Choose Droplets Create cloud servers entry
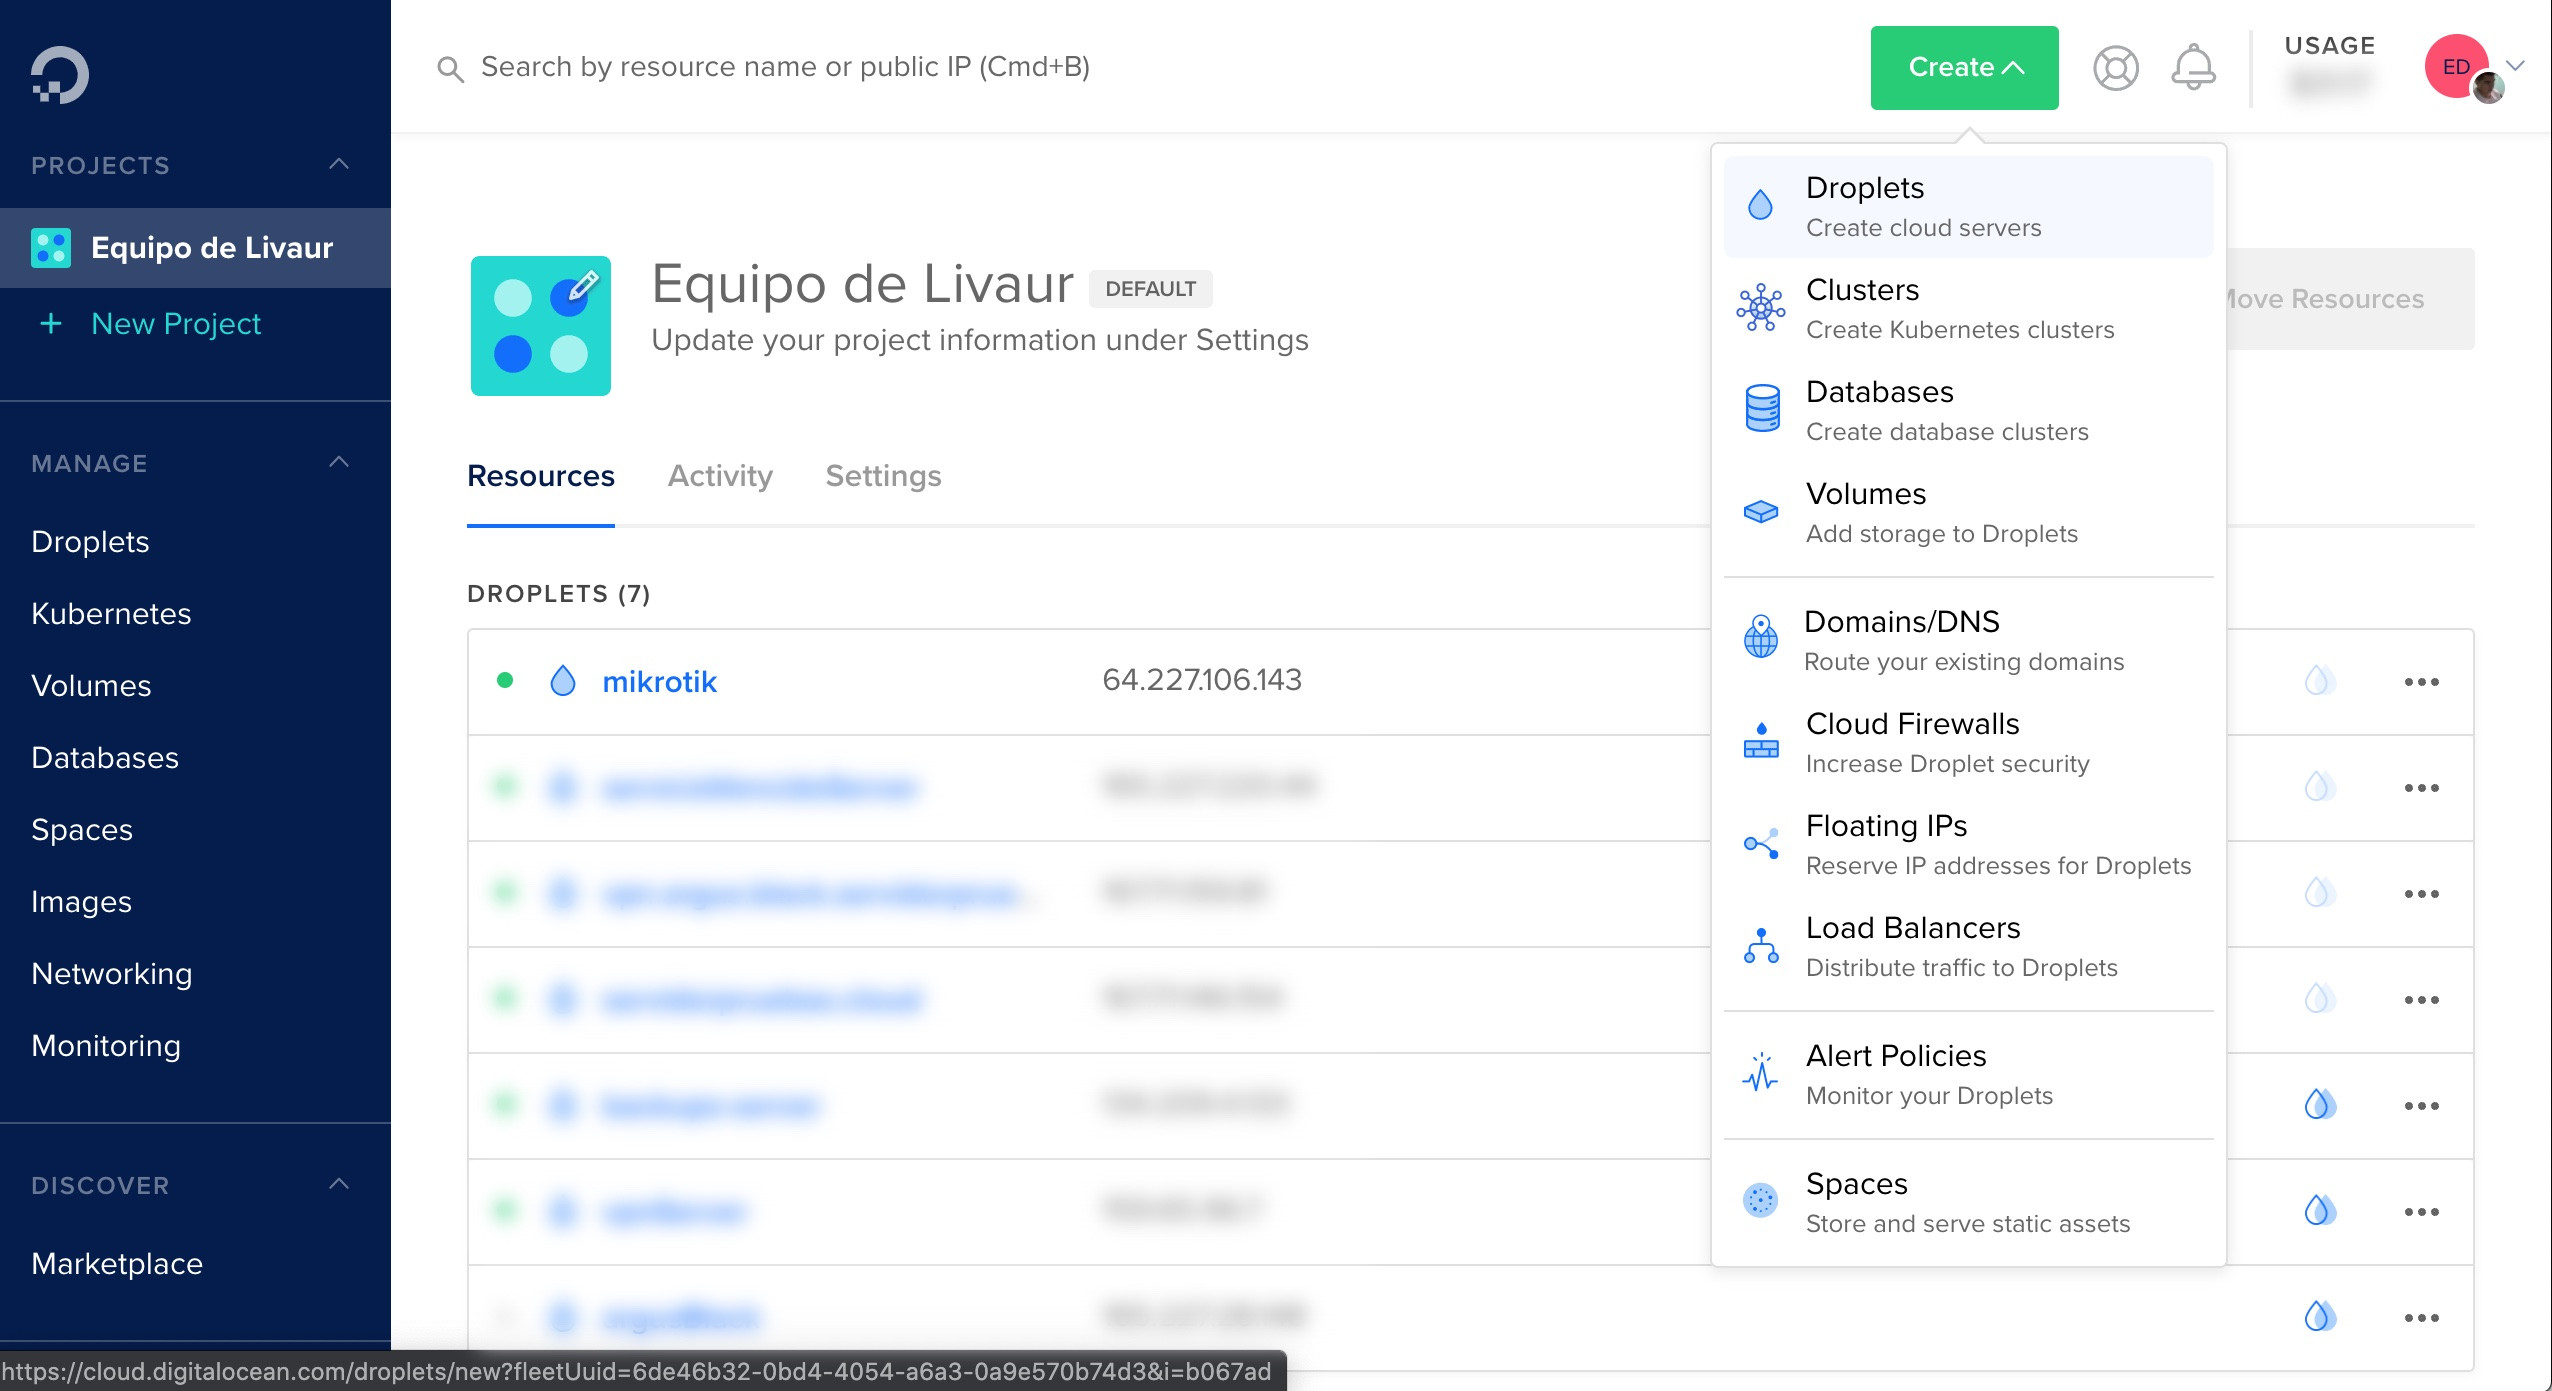 (1968, 207)
